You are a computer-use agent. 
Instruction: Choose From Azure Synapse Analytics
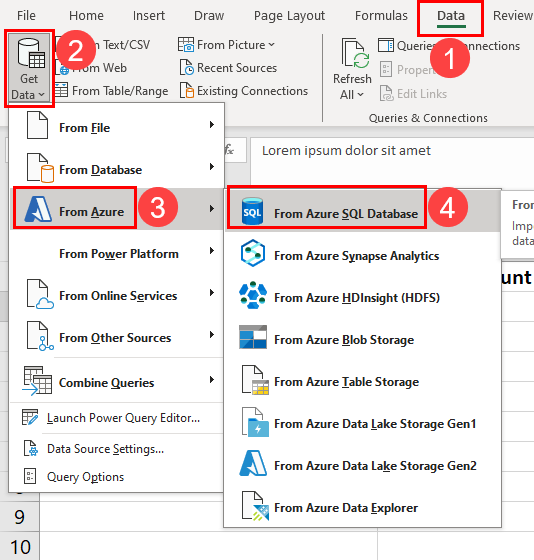363,254
